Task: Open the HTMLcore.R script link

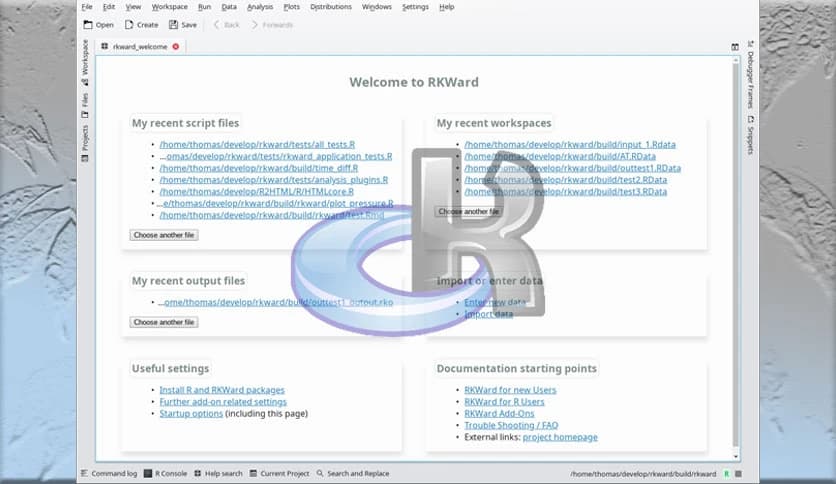Action: [x=256, y=191]
